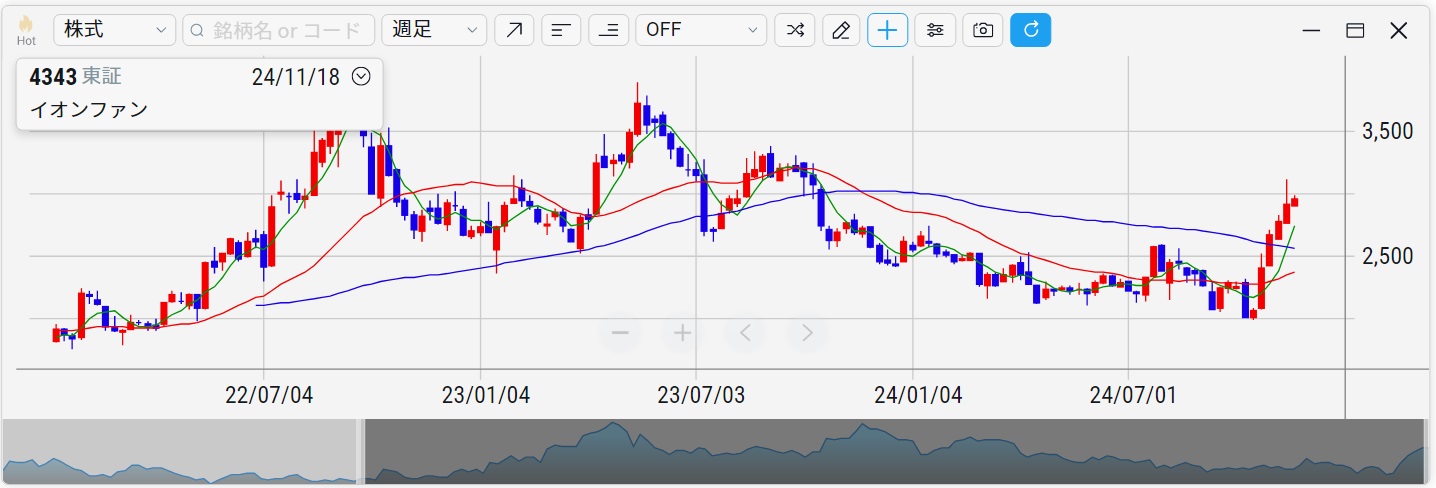This screenshot has width=1436, height=488.
Task: Click the 24/01/04 date axis label
Action: [x=918, y=395]
